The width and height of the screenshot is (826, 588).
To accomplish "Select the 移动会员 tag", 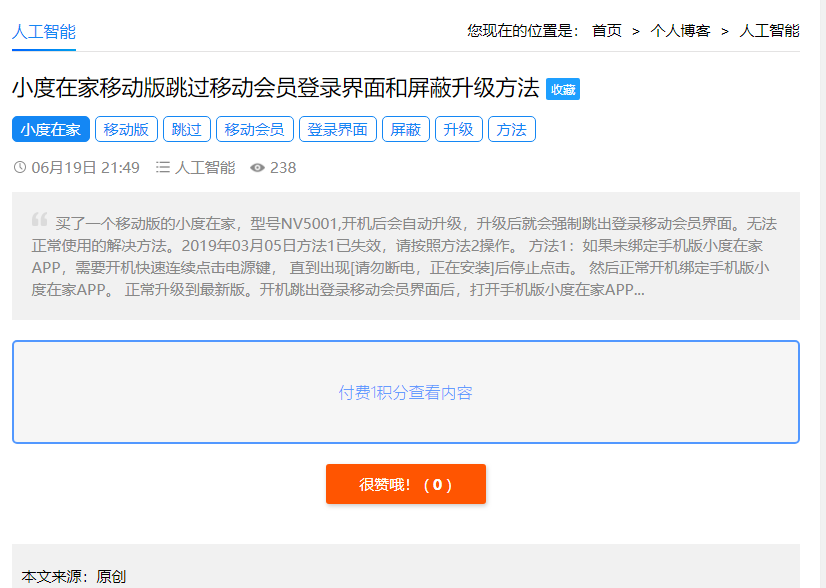I will pos(255,129).
